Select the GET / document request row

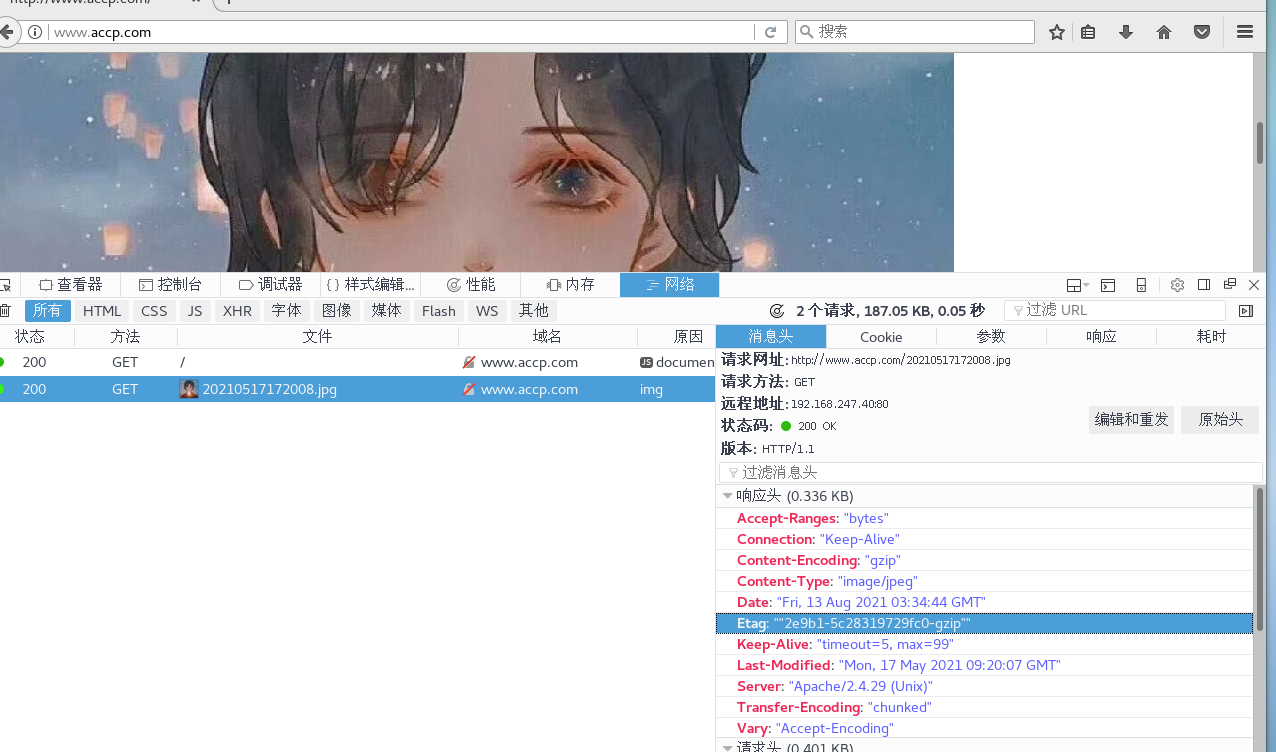click(358, 362)
